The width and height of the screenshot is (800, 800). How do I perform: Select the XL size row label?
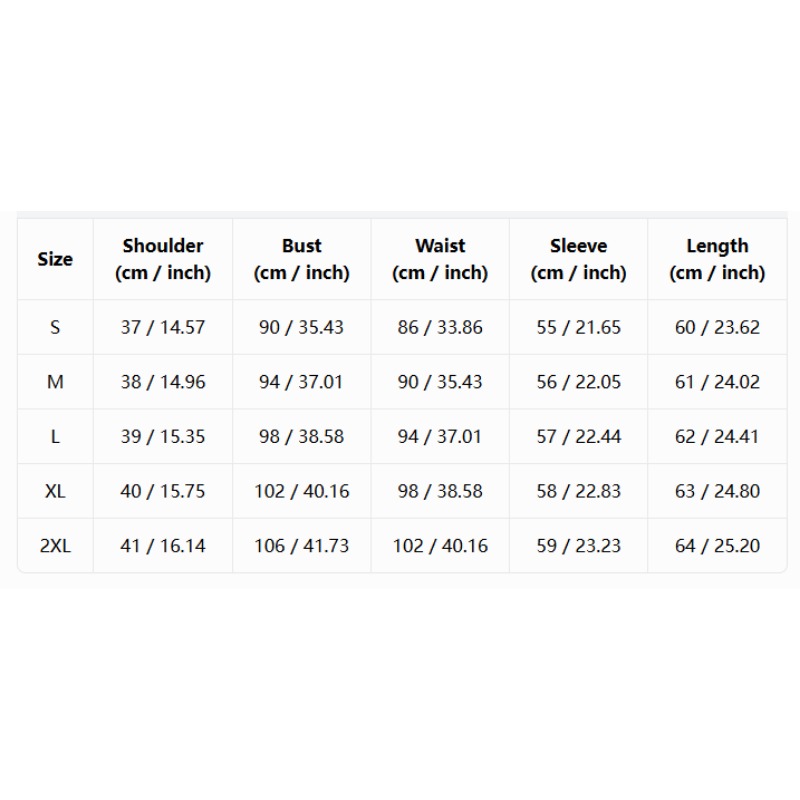point(55,491)
